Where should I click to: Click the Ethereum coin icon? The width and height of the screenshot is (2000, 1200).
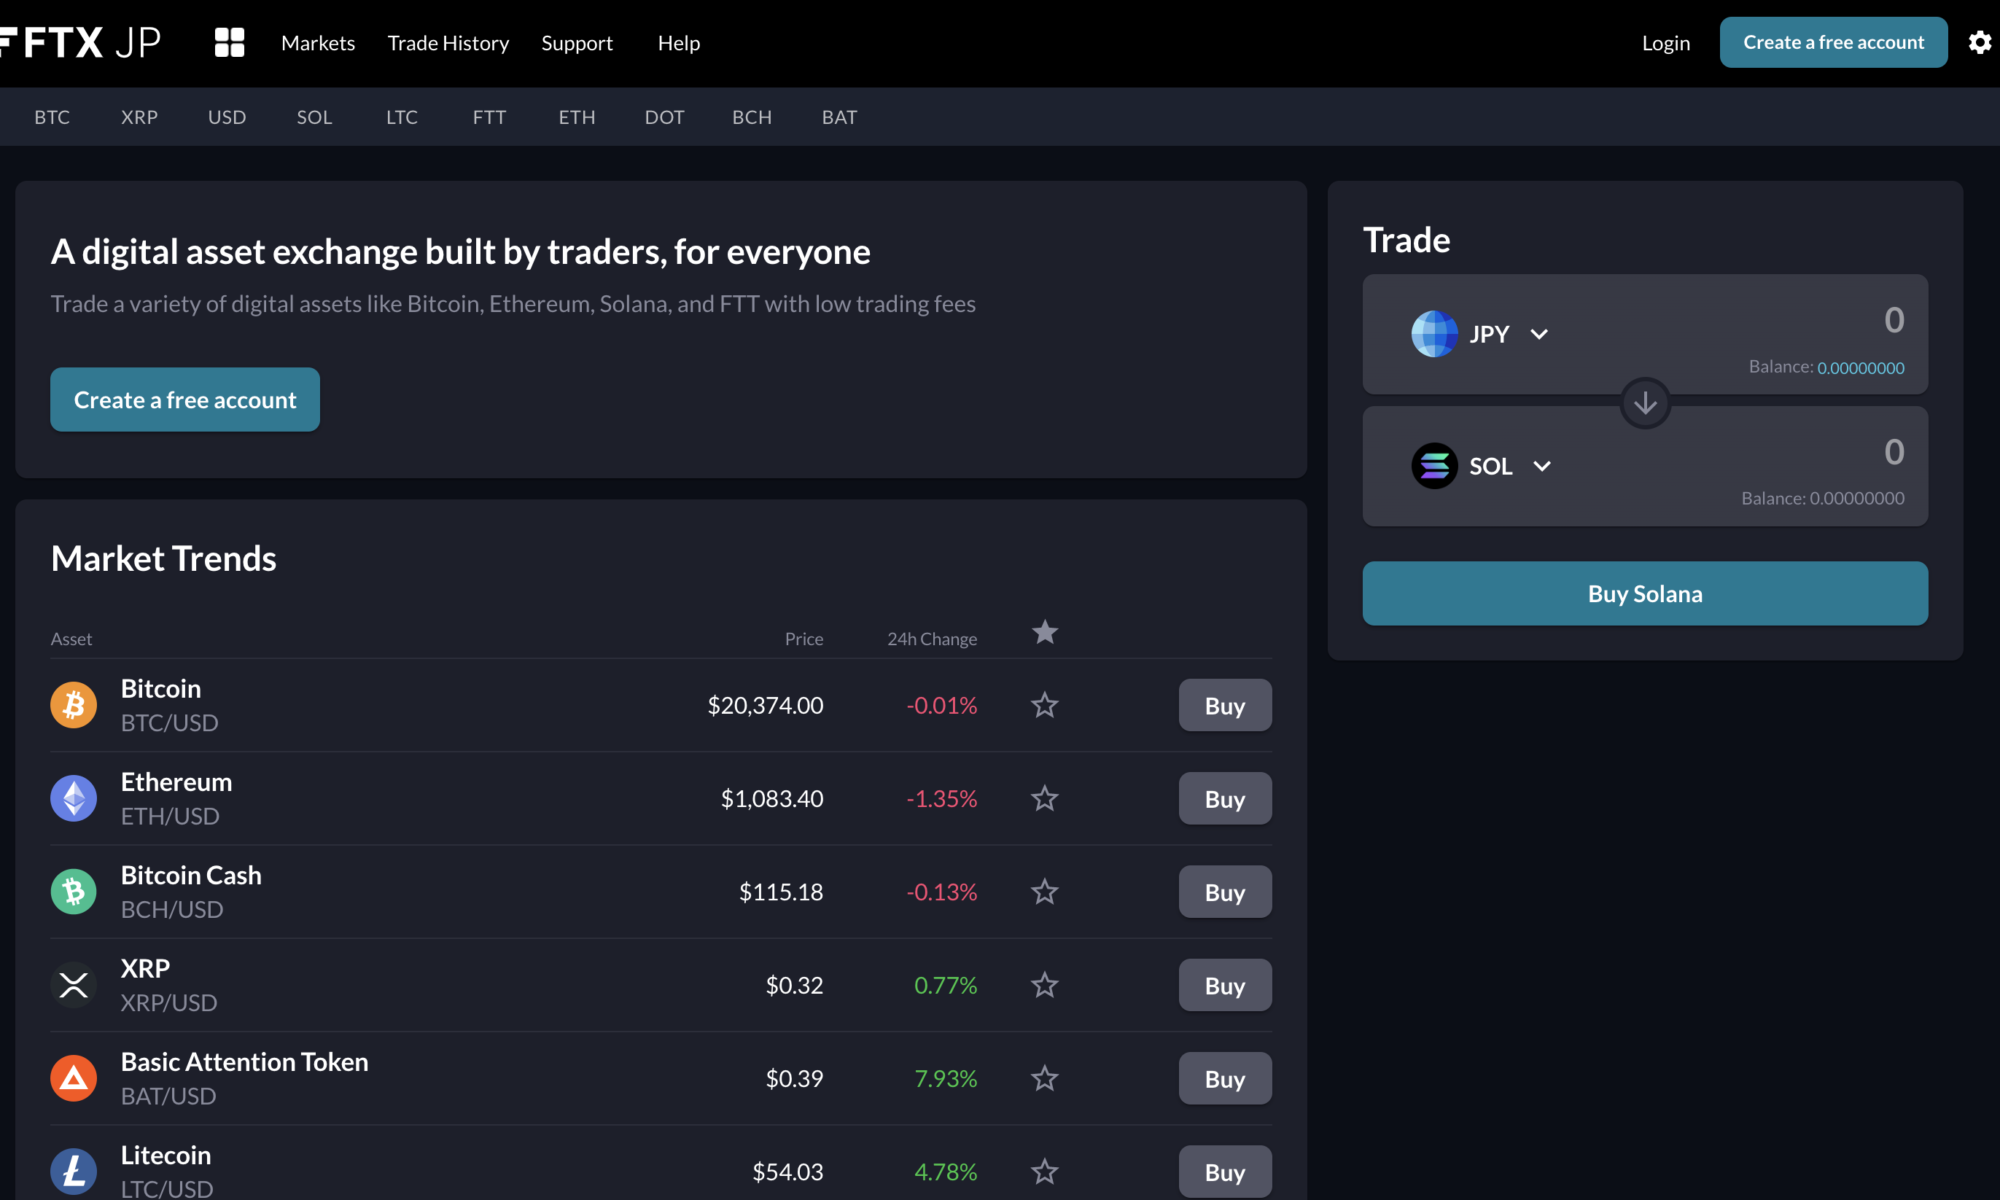(x=74, y=798)
